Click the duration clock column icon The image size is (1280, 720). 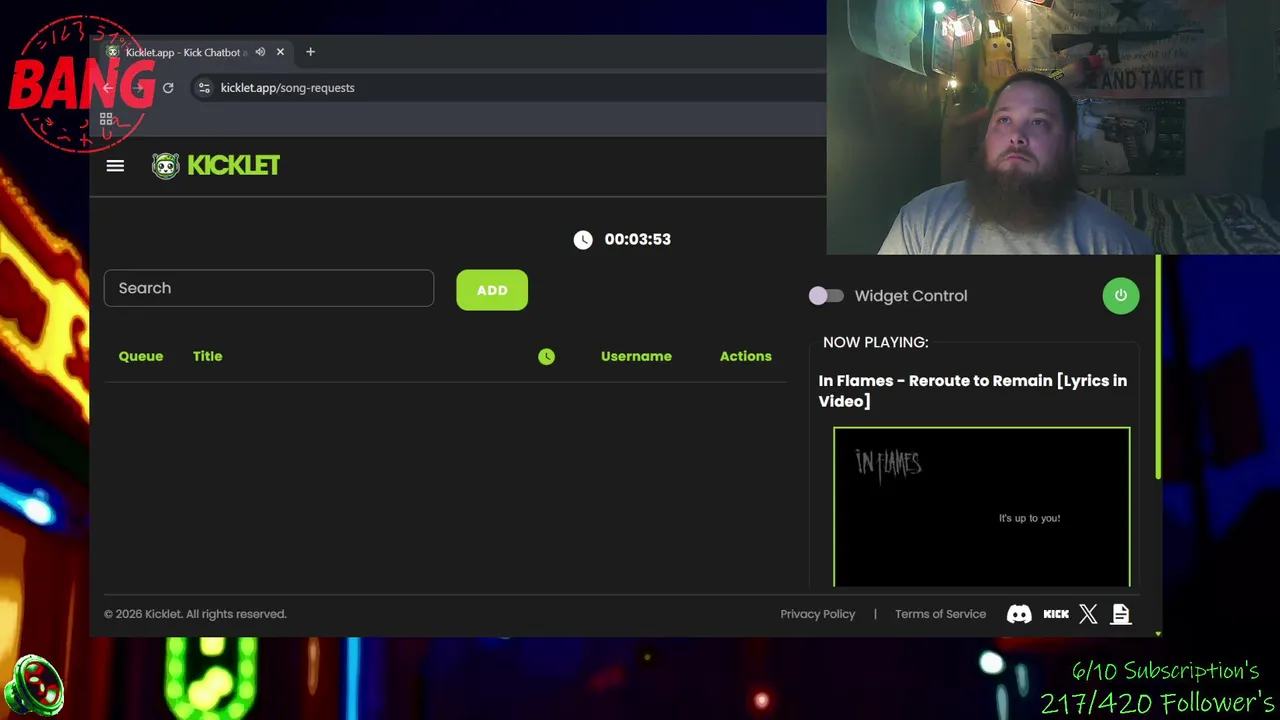(546, 356)
